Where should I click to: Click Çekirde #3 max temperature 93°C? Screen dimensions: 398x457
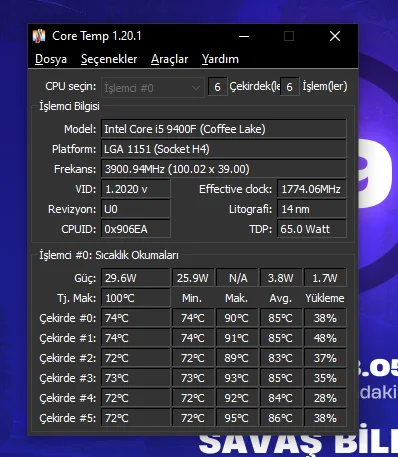tap(237, 378)
